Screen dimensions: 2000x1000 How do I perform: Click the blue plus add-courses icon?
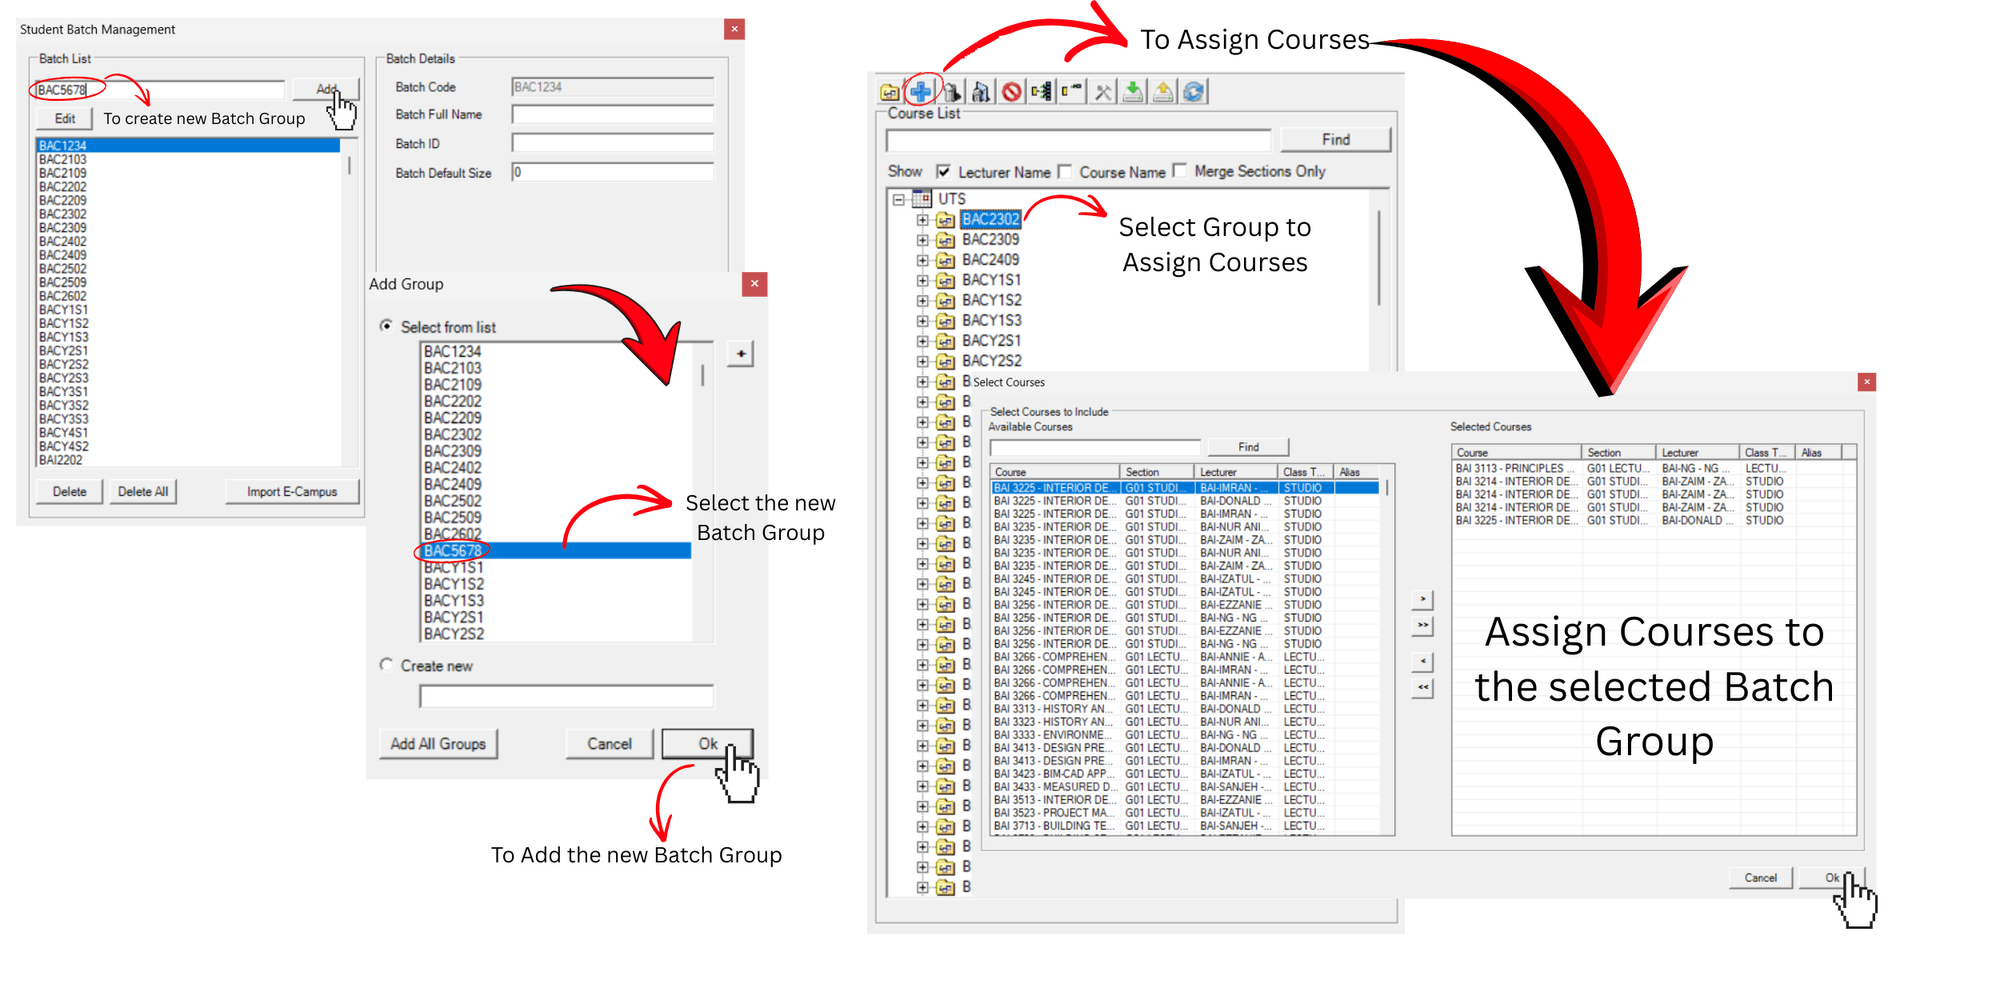click(921, 92)
